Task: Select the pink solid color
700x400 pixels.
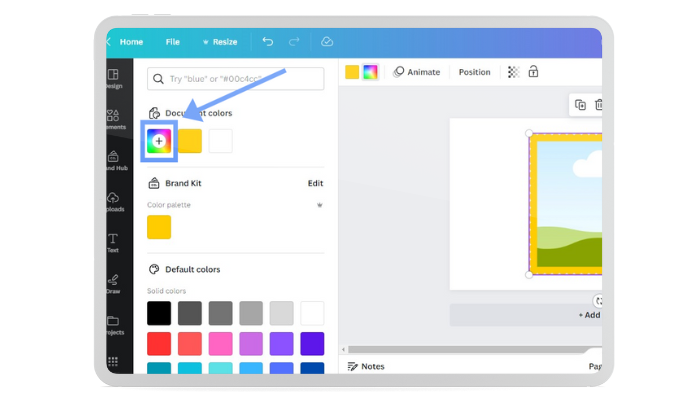Action: click(221, 344)
